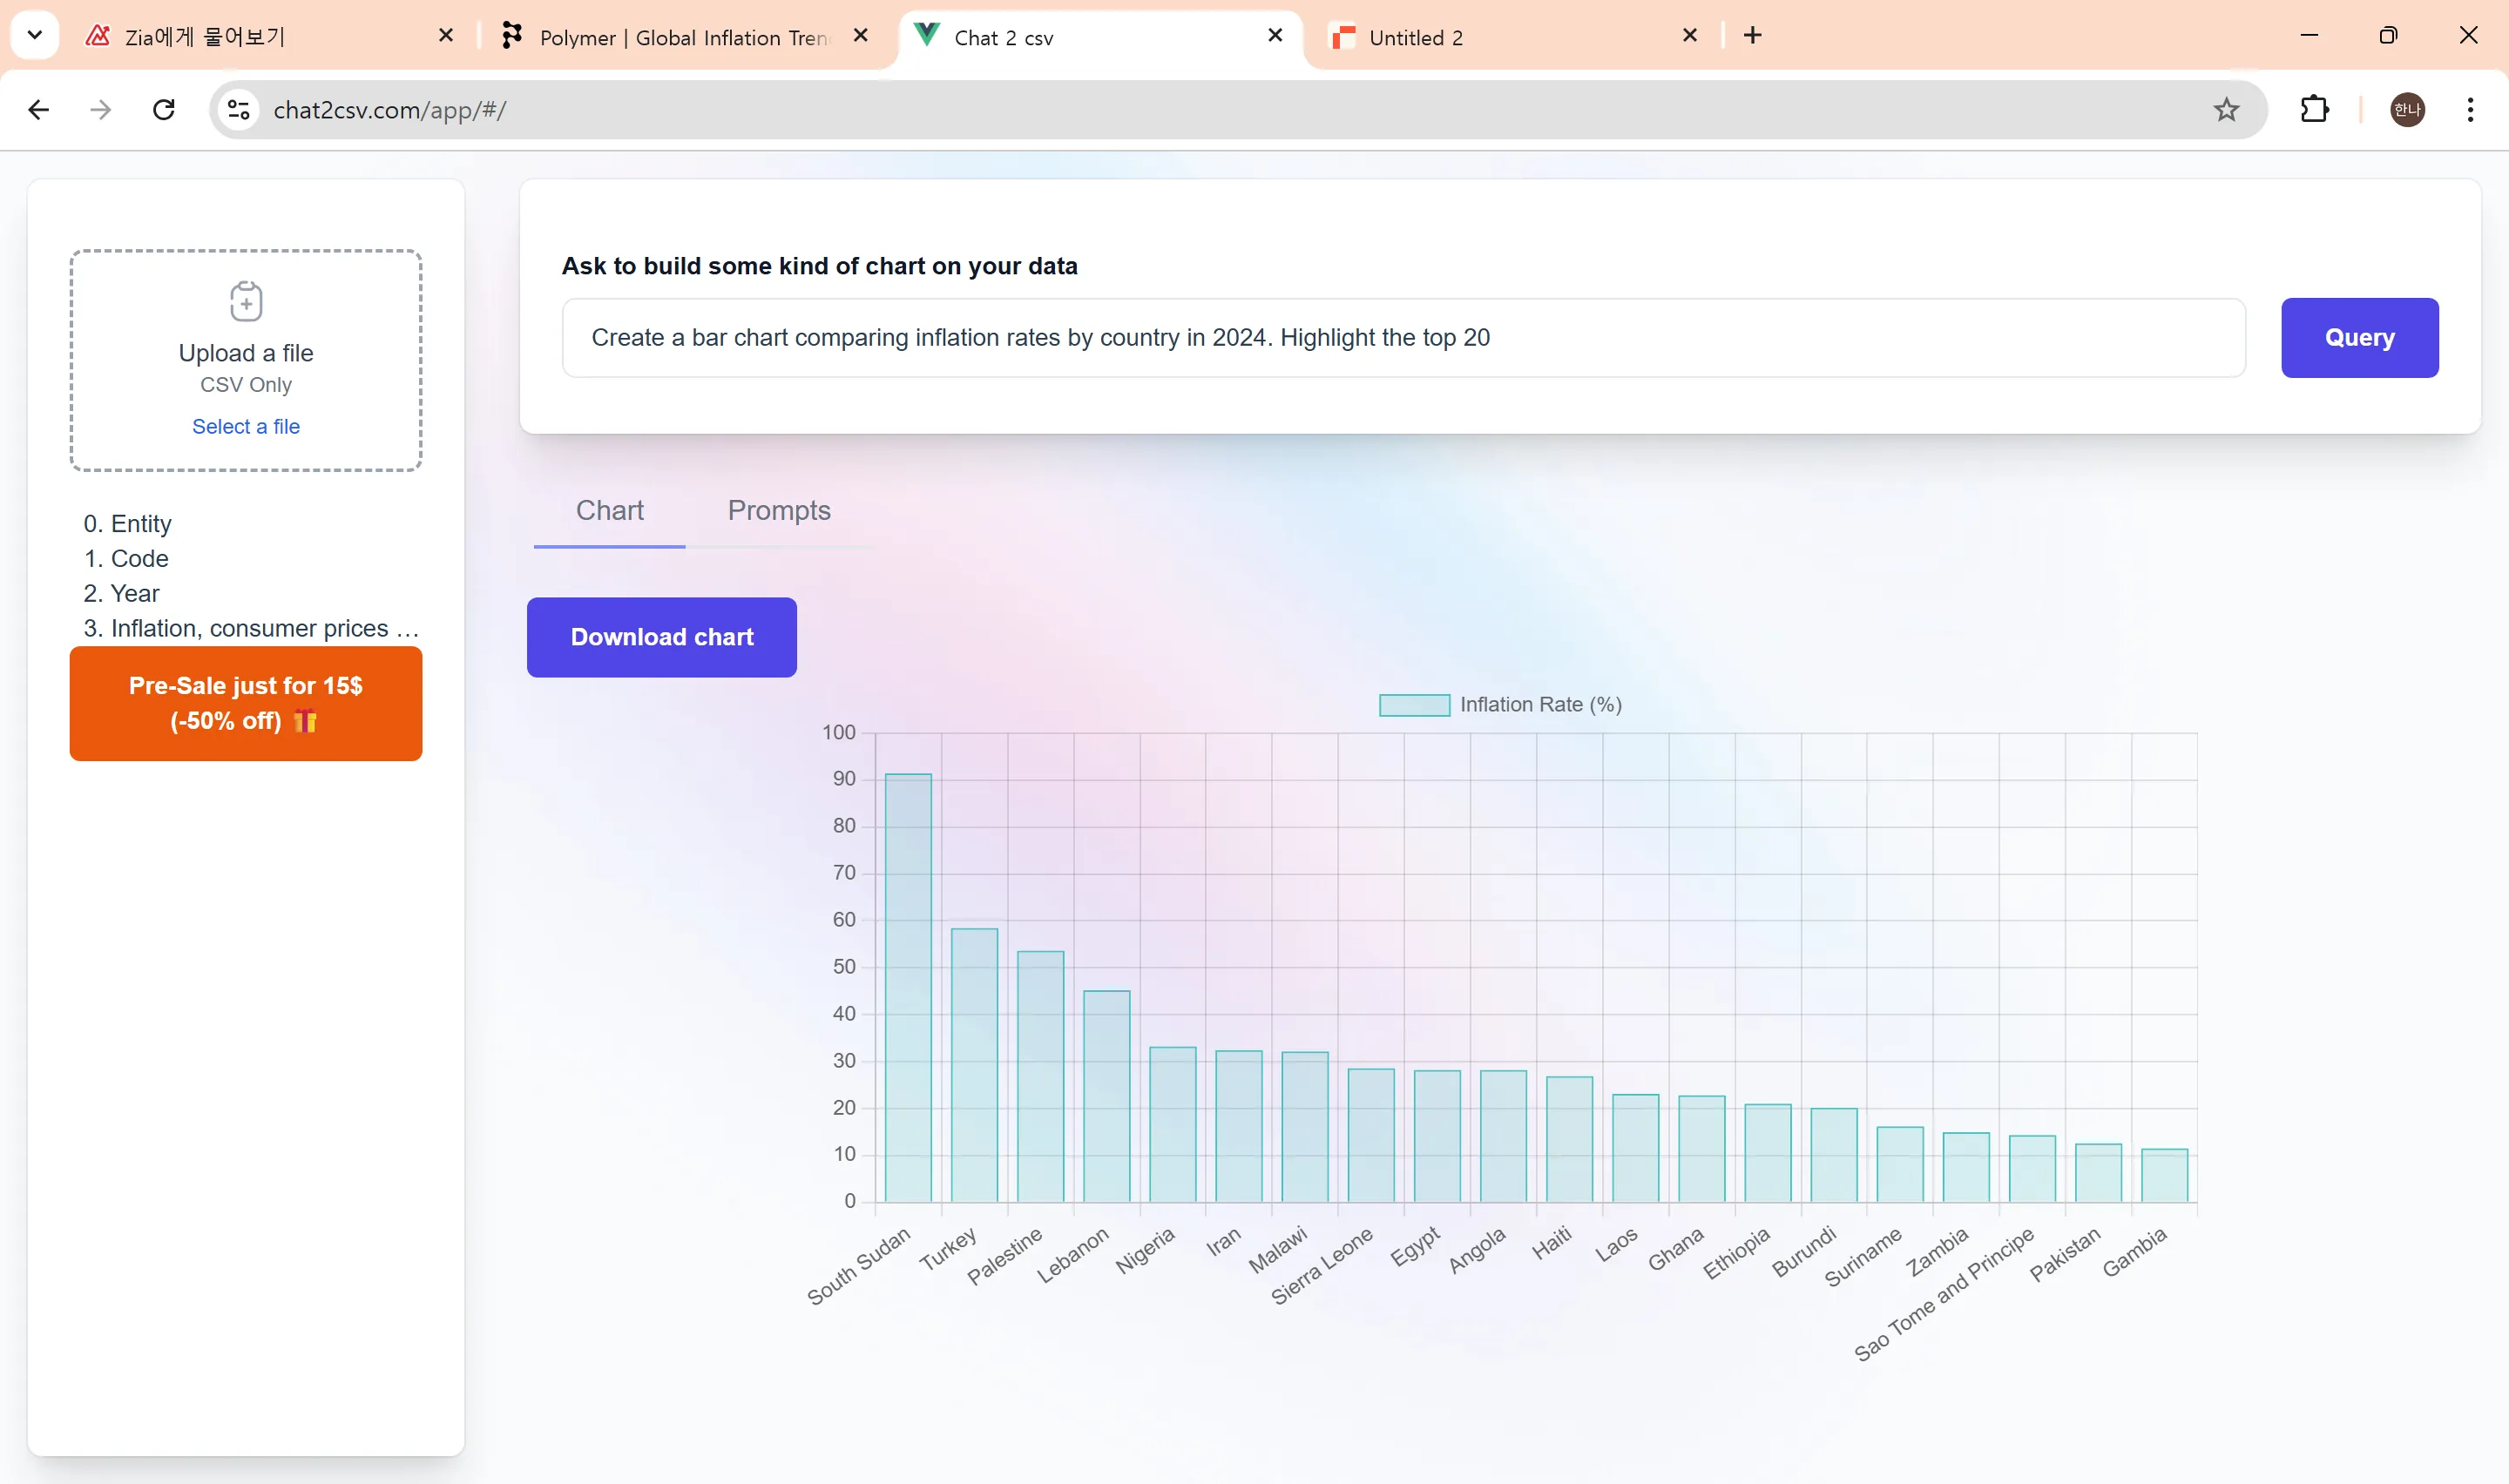Reload the chat2csv page

tap(164, 110)
